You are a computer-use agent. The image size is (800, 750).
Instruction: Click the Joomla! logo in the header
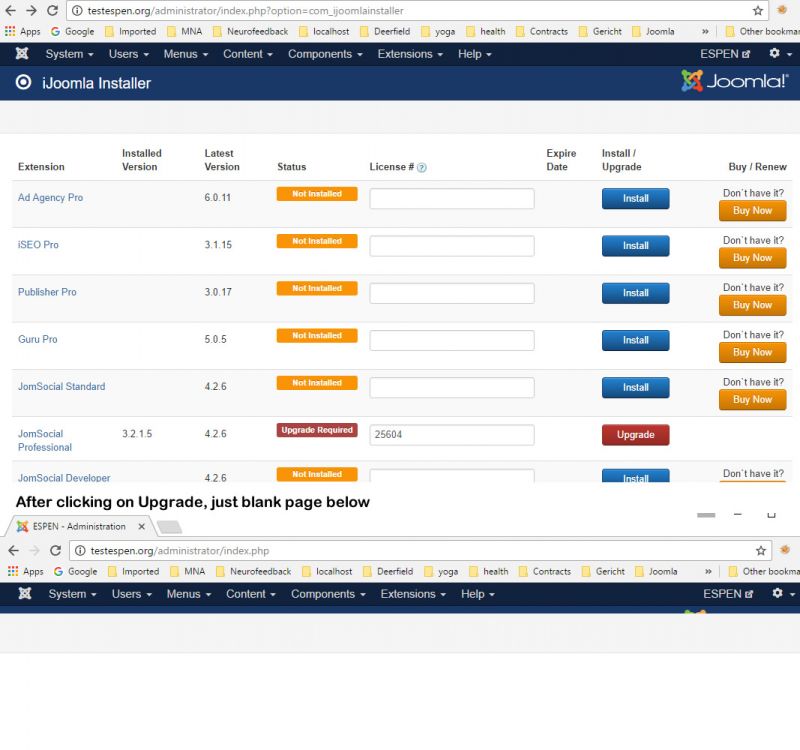tap(735, 81)
